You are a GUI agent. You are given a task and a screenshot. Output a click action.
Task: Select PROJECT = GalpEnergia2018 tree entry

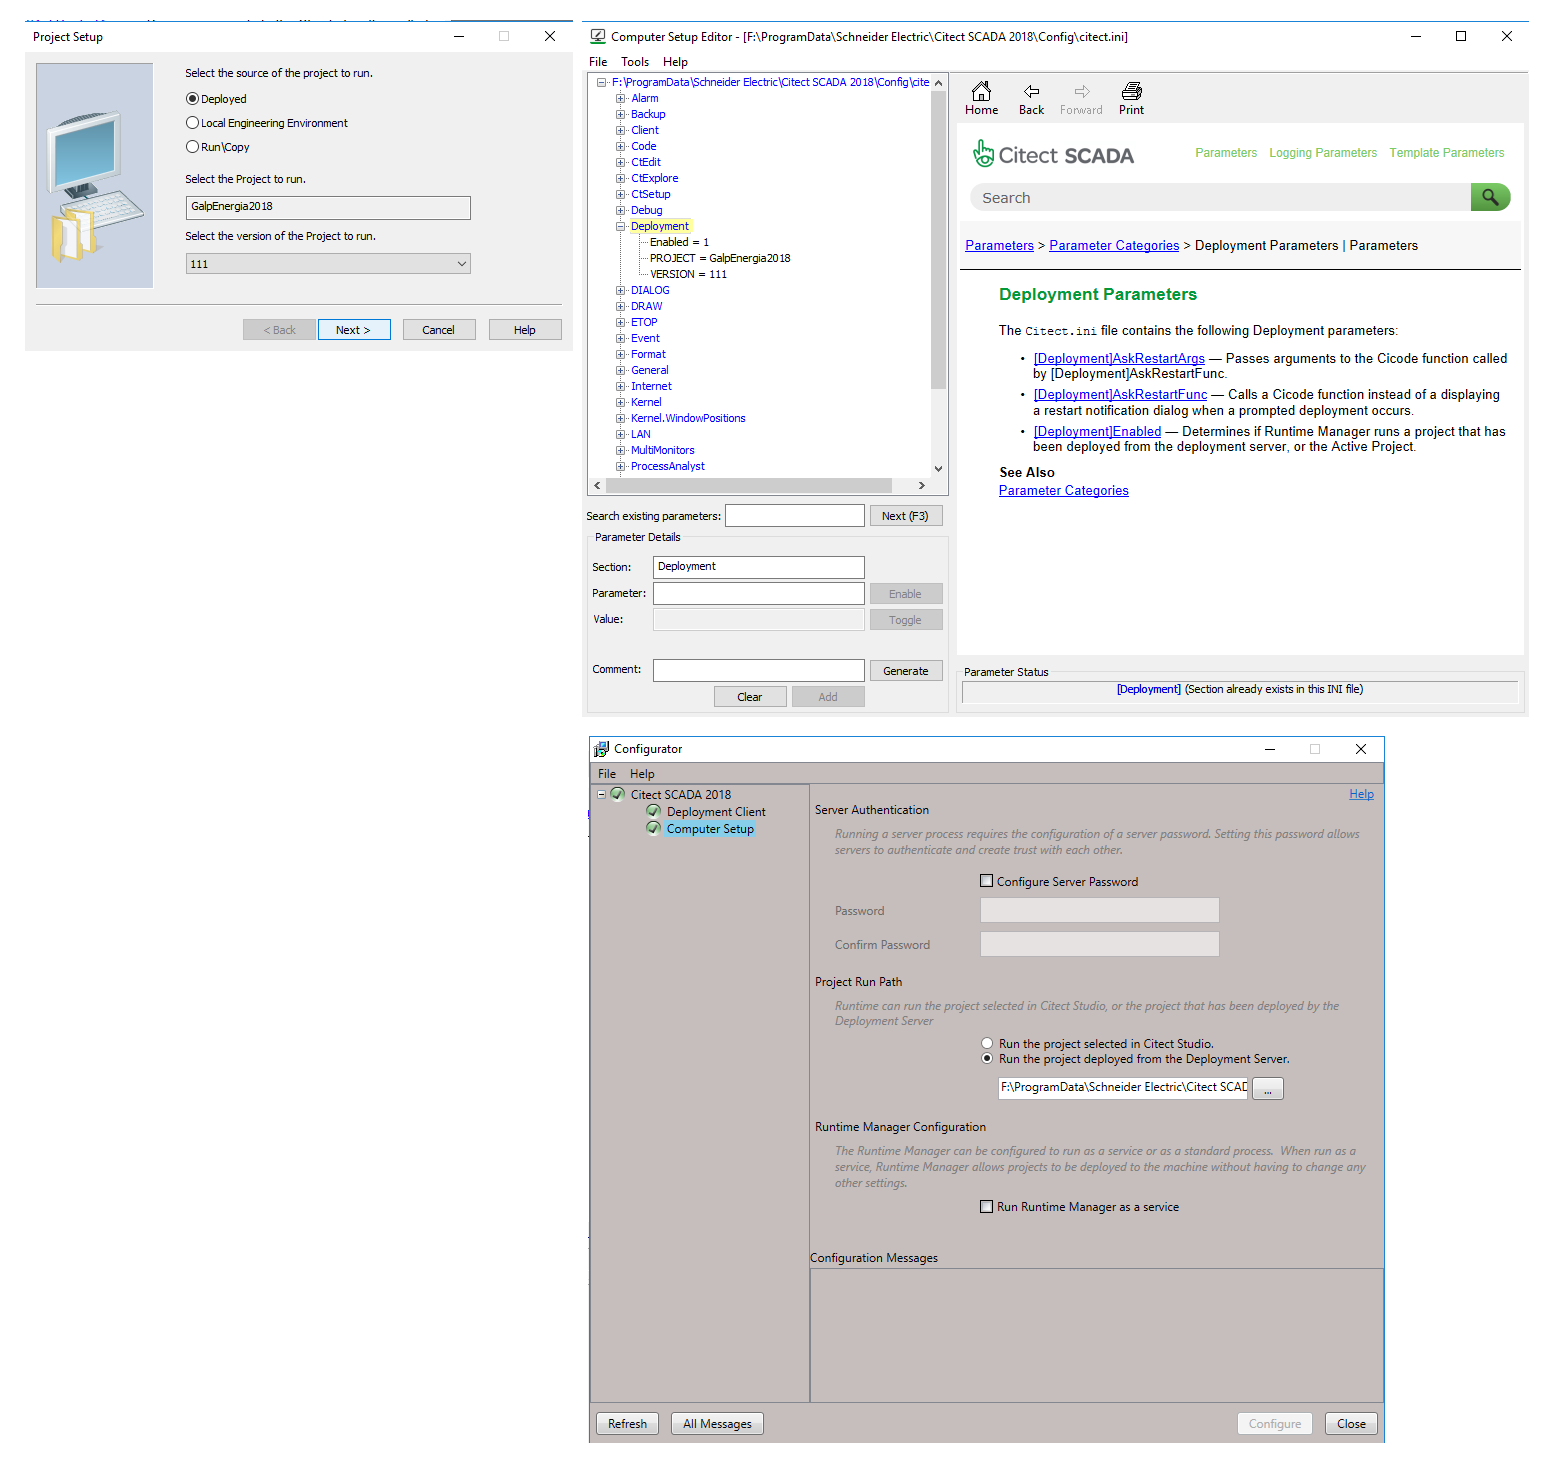click(x=720, y=258)
